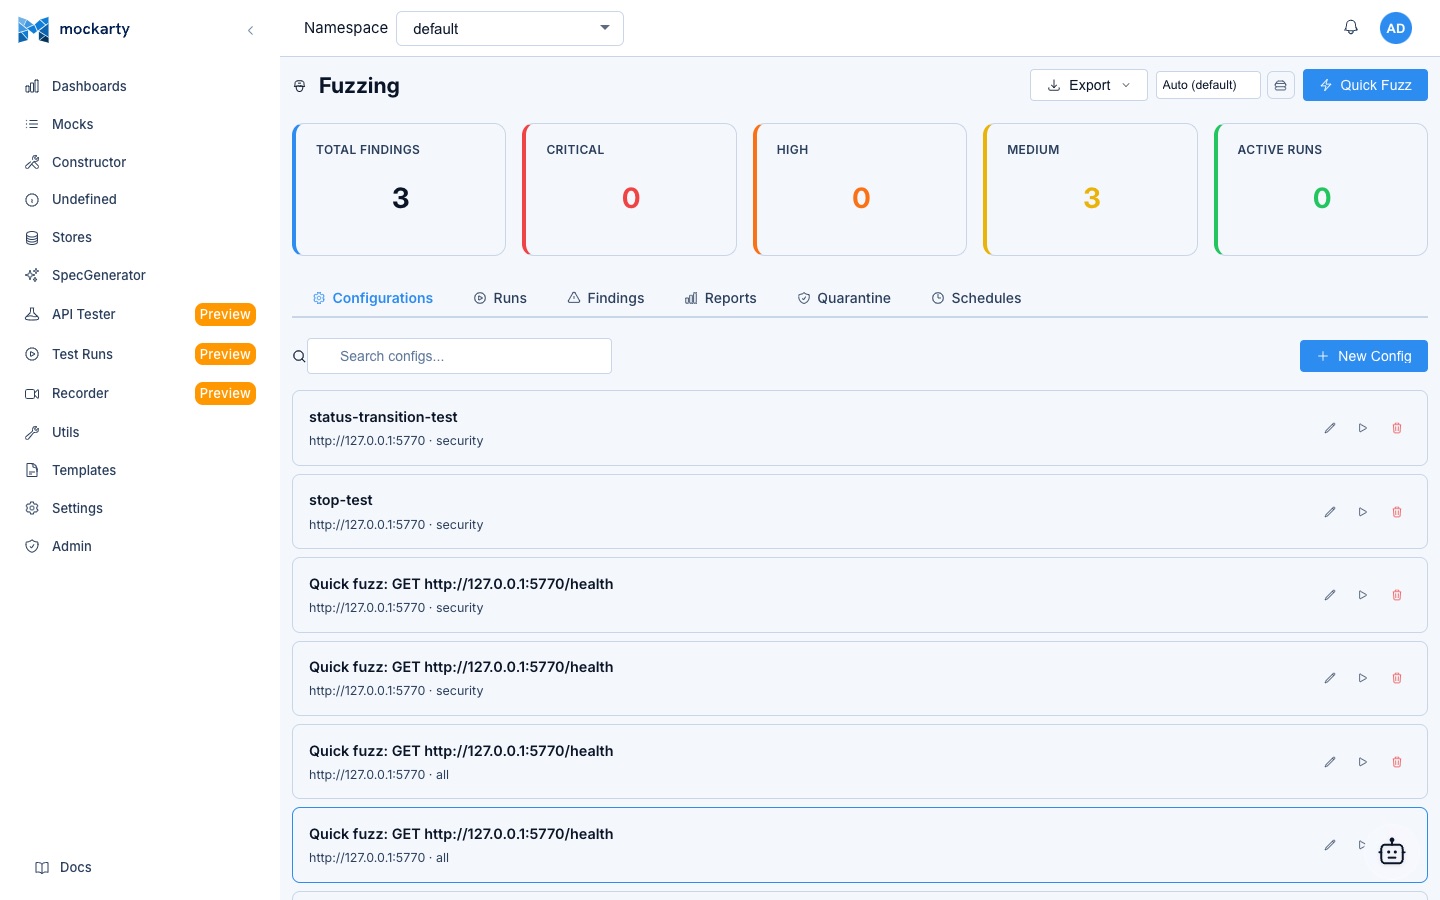Click the Fuzzing page title
This screenshot has height=900, width=1440.
pyautogui.click(x=359, y=86)
